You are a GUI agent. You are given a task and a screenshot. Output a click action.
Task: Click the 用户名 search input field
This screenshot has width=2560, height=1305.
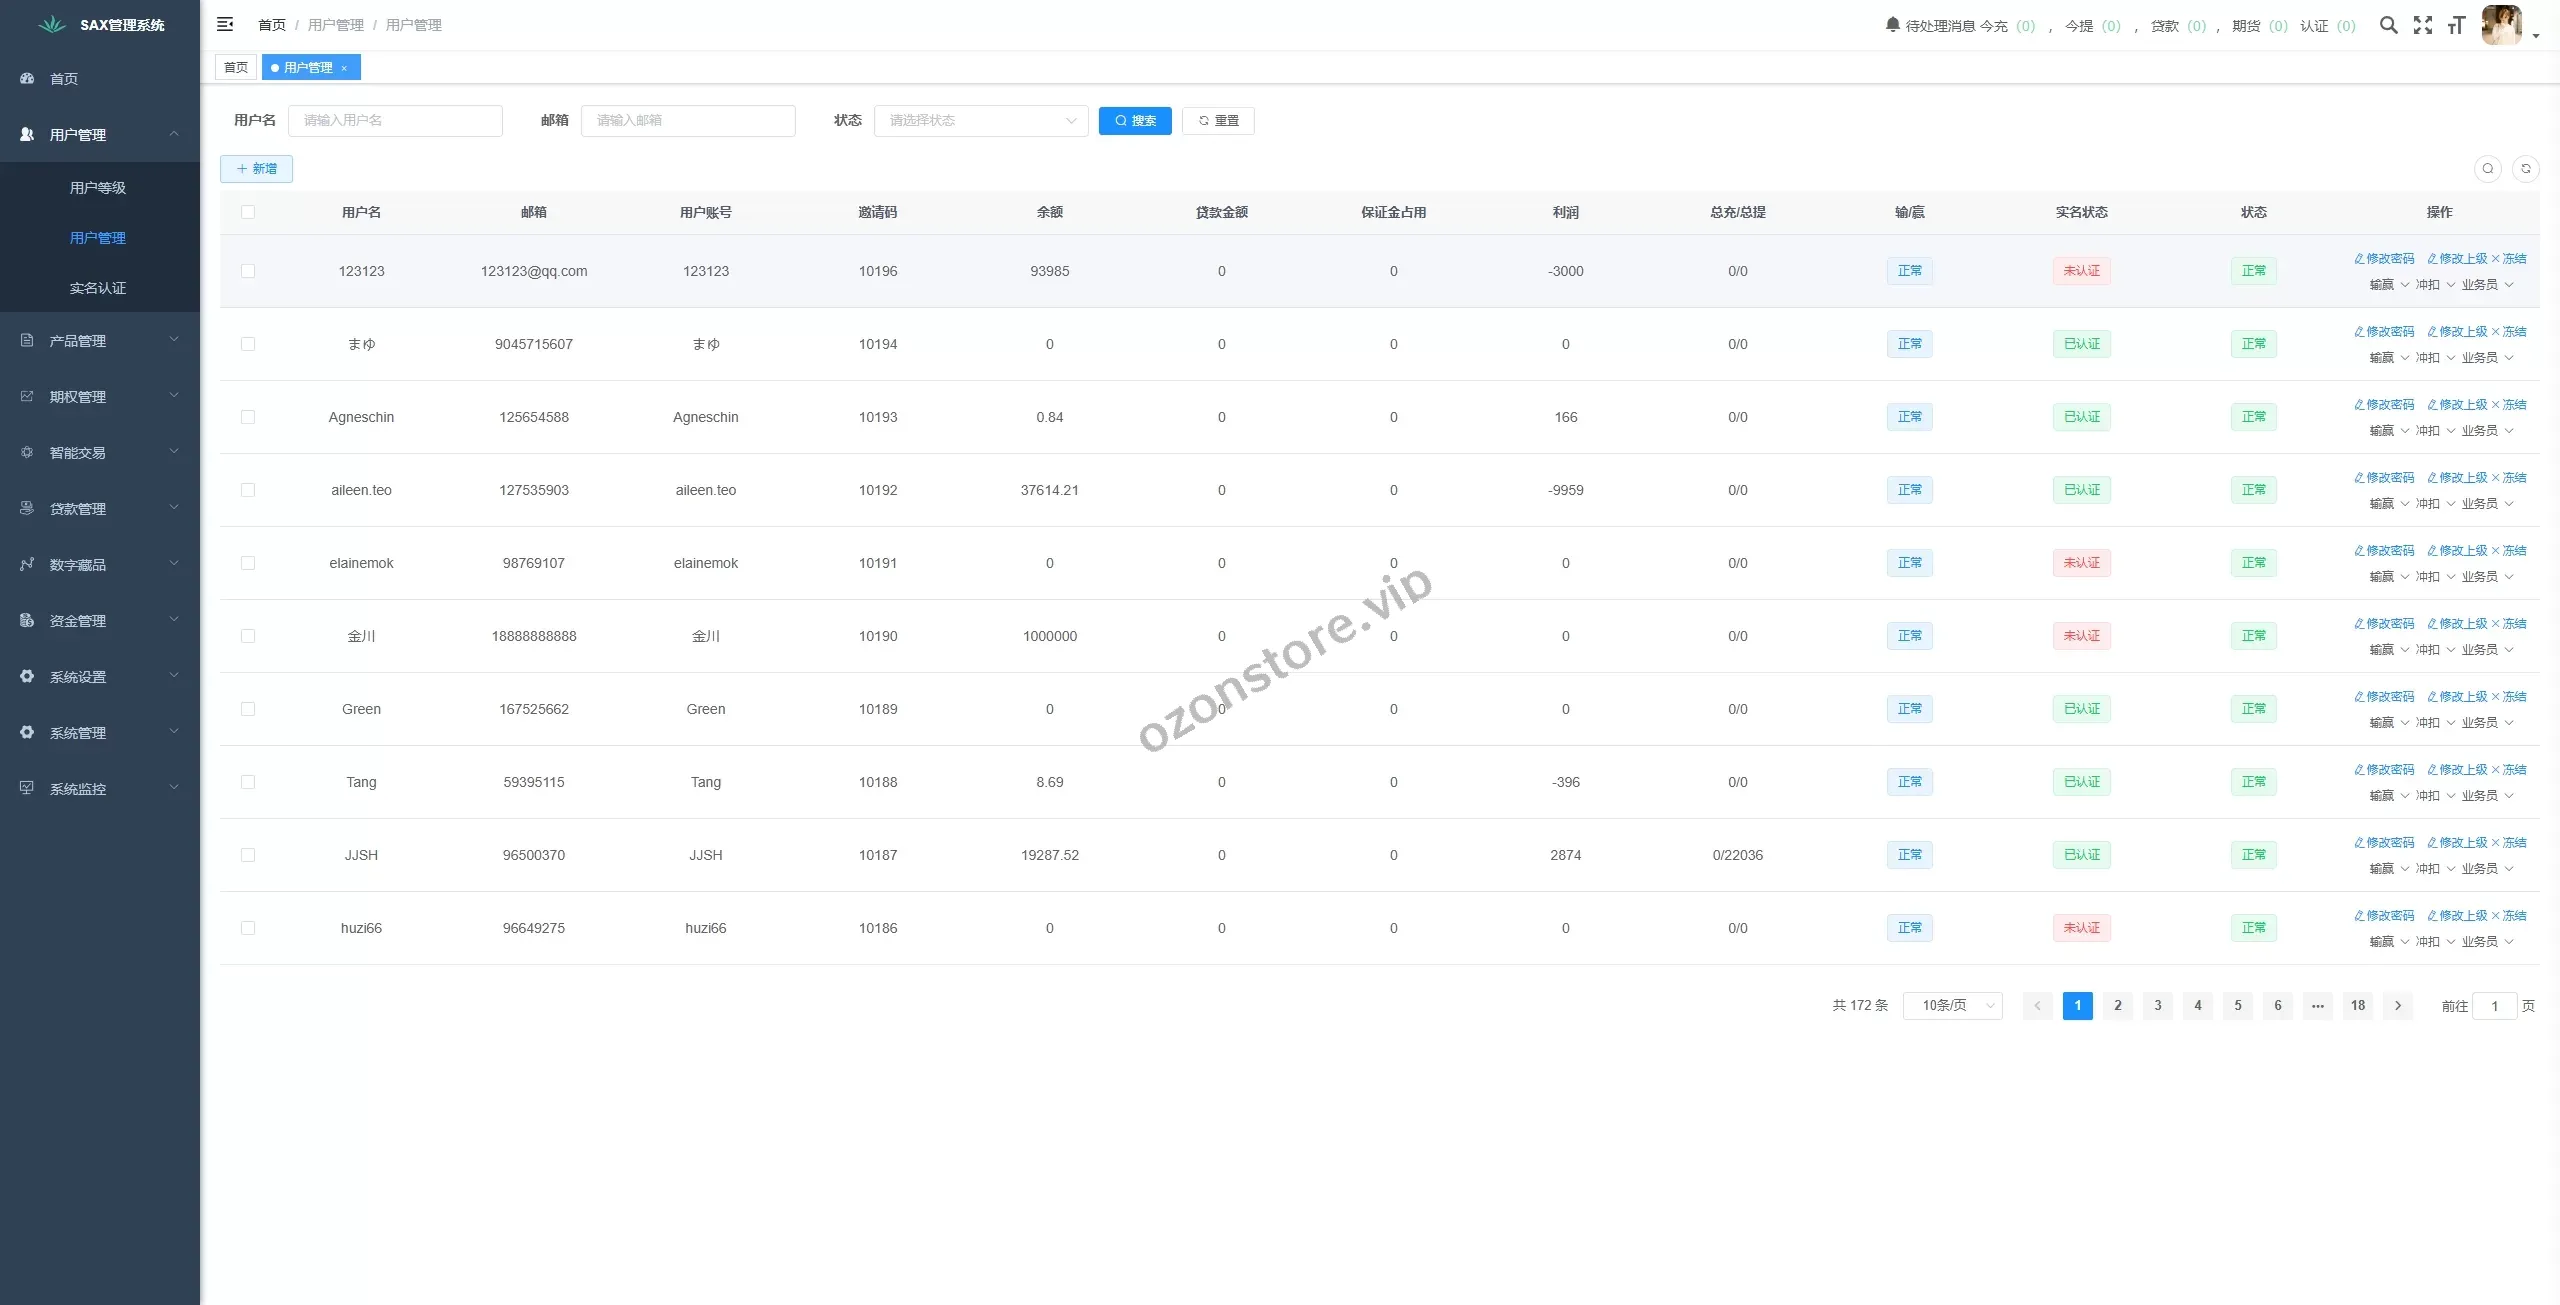pyautogui.click(x=395, y=121)
